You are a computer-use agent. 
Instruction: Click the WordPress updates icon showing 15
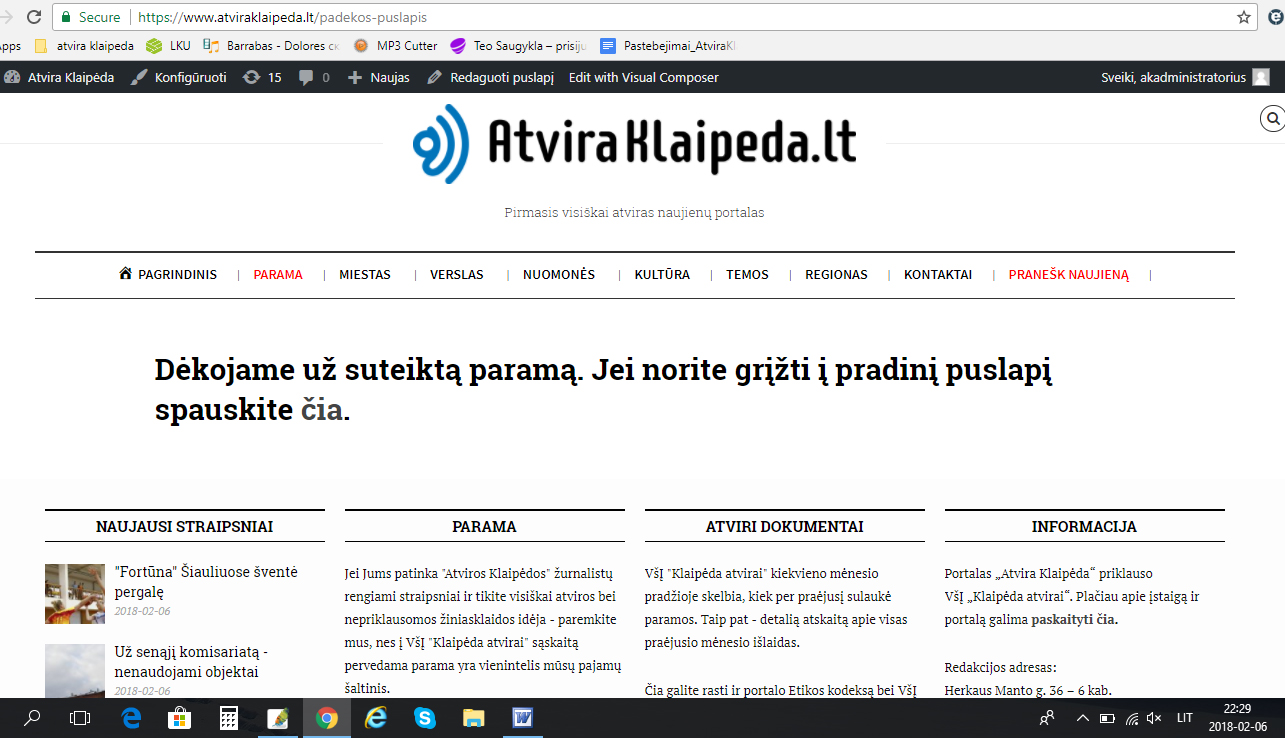(262, 77)
